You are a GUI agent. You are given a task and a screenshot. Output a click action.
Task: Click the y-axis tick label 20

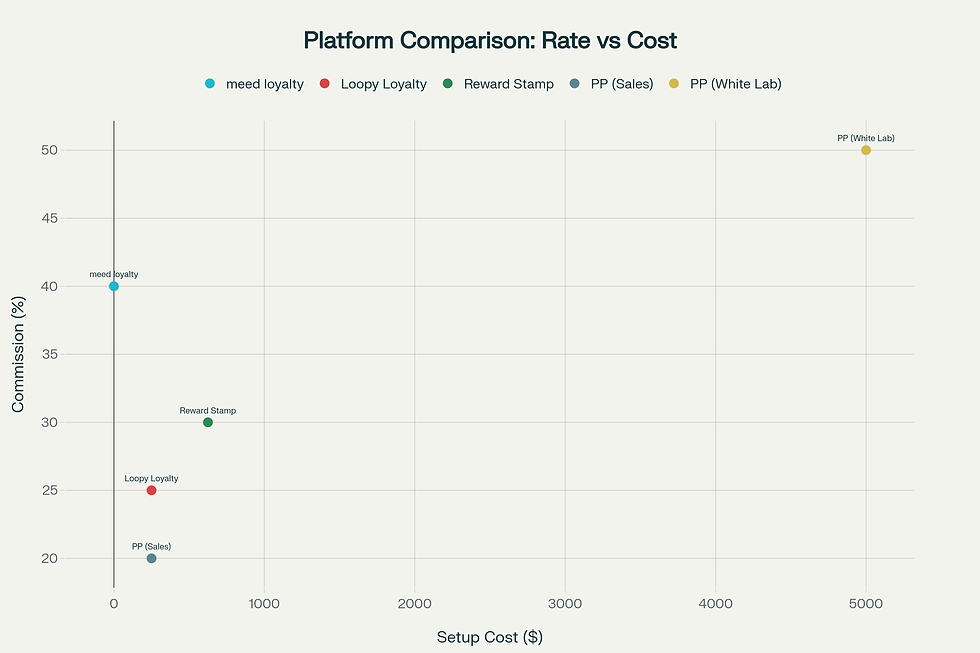50,559
